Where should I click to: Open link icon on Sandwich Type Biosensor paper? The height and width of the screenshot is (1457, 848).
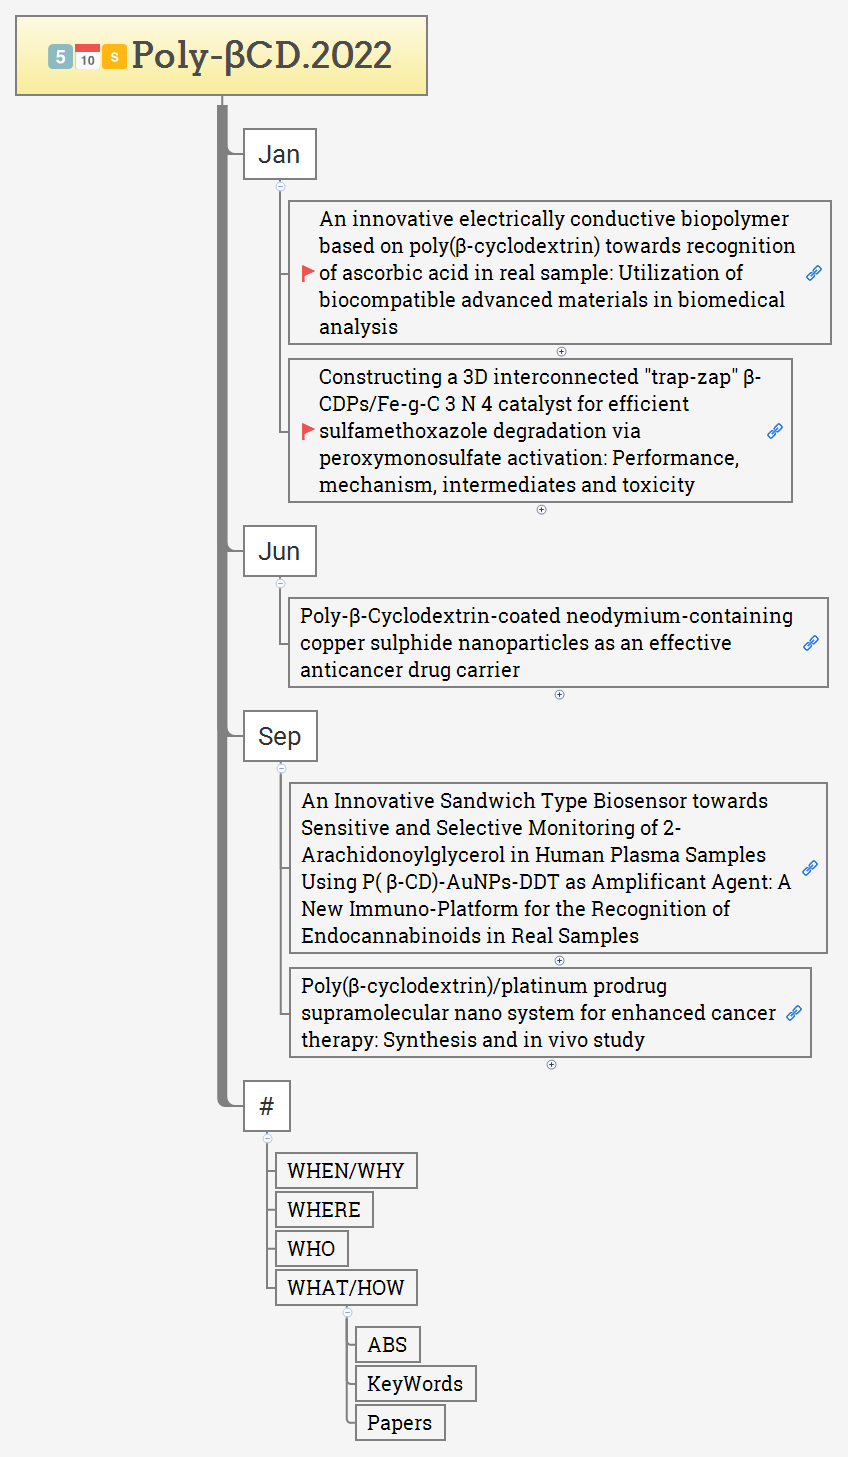[x=810, y=868]
